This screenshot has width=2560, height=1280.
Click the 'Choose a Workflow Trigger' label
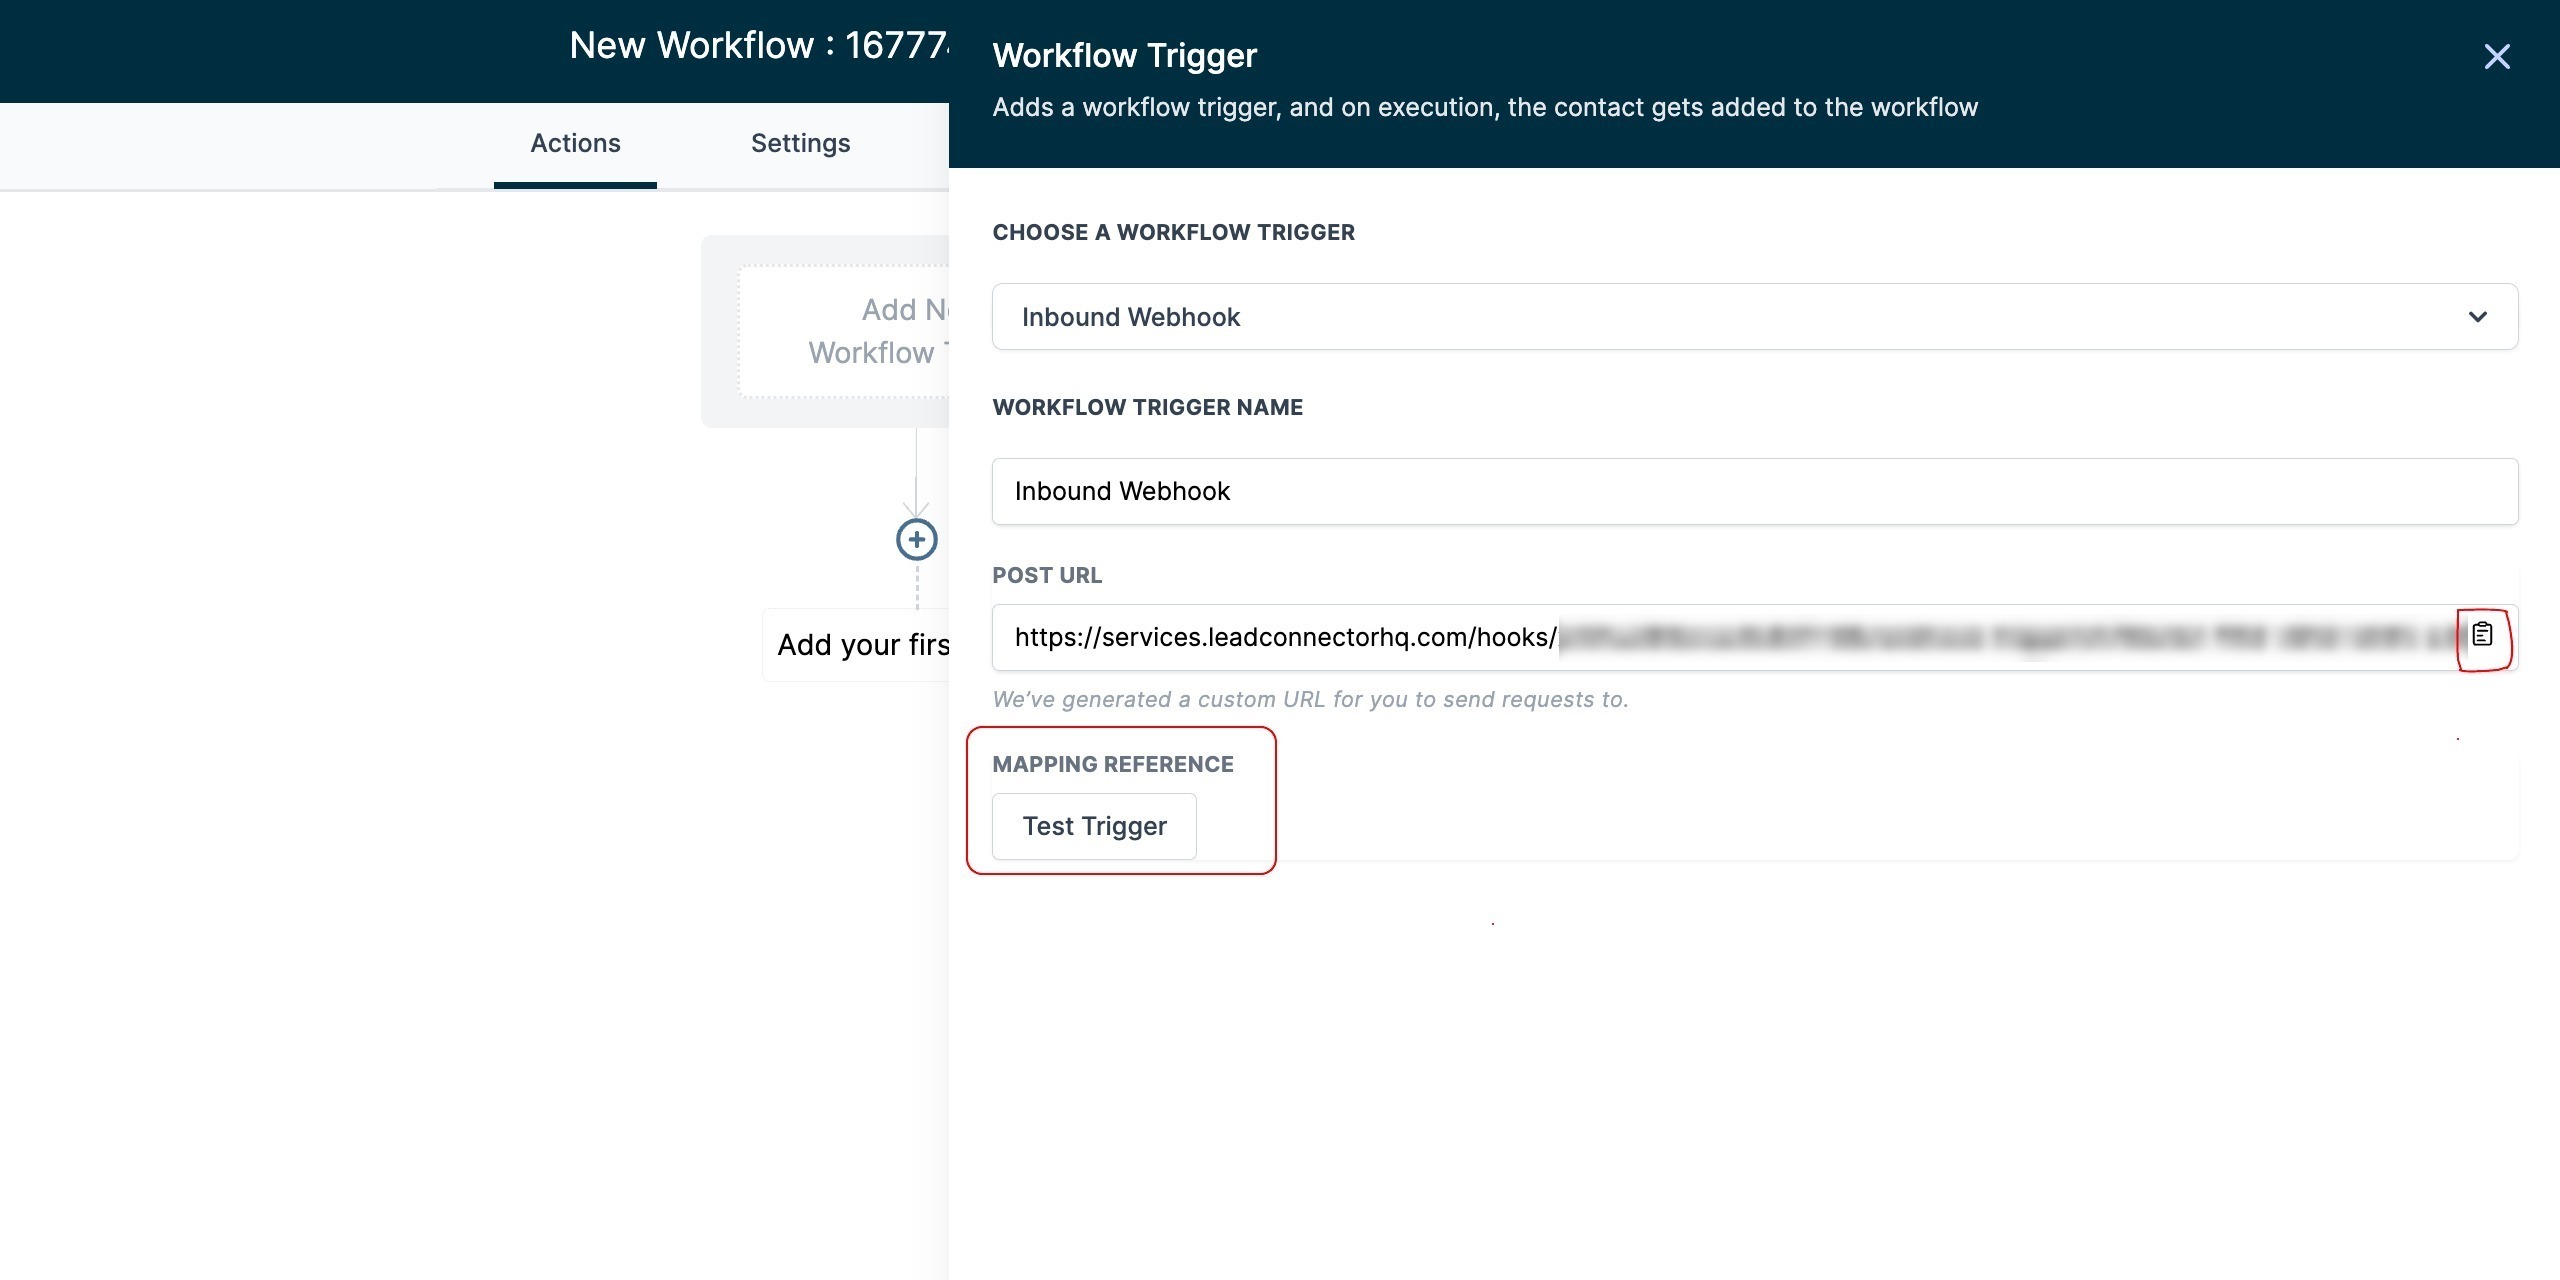pyautogui.click(x=1173, y=232)
